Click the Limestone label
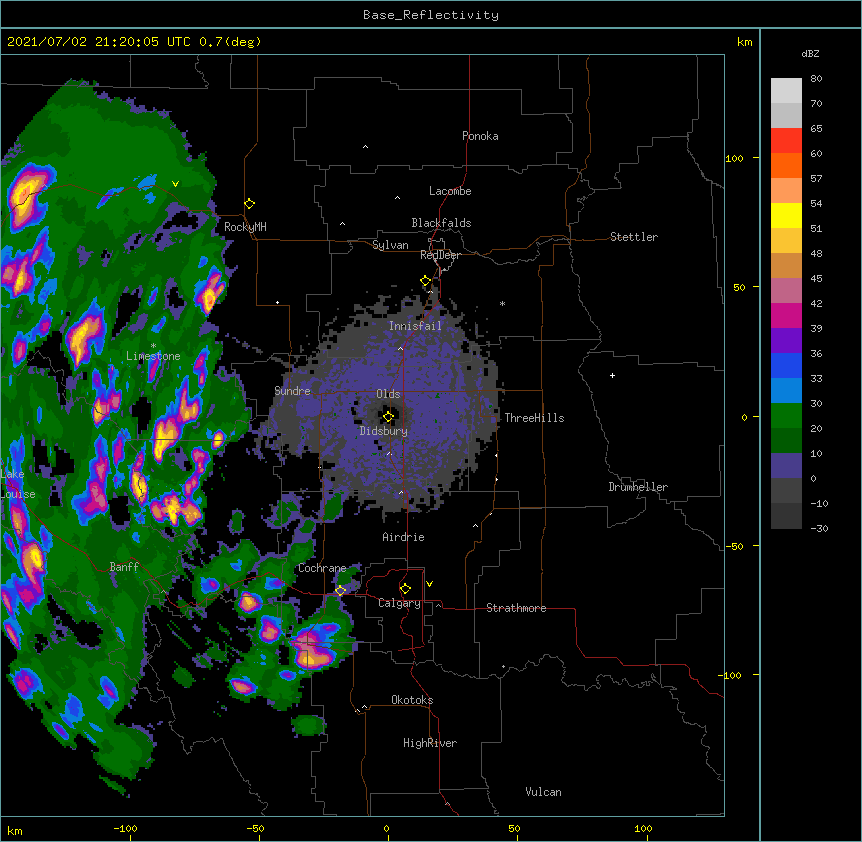 click(153, 356)
